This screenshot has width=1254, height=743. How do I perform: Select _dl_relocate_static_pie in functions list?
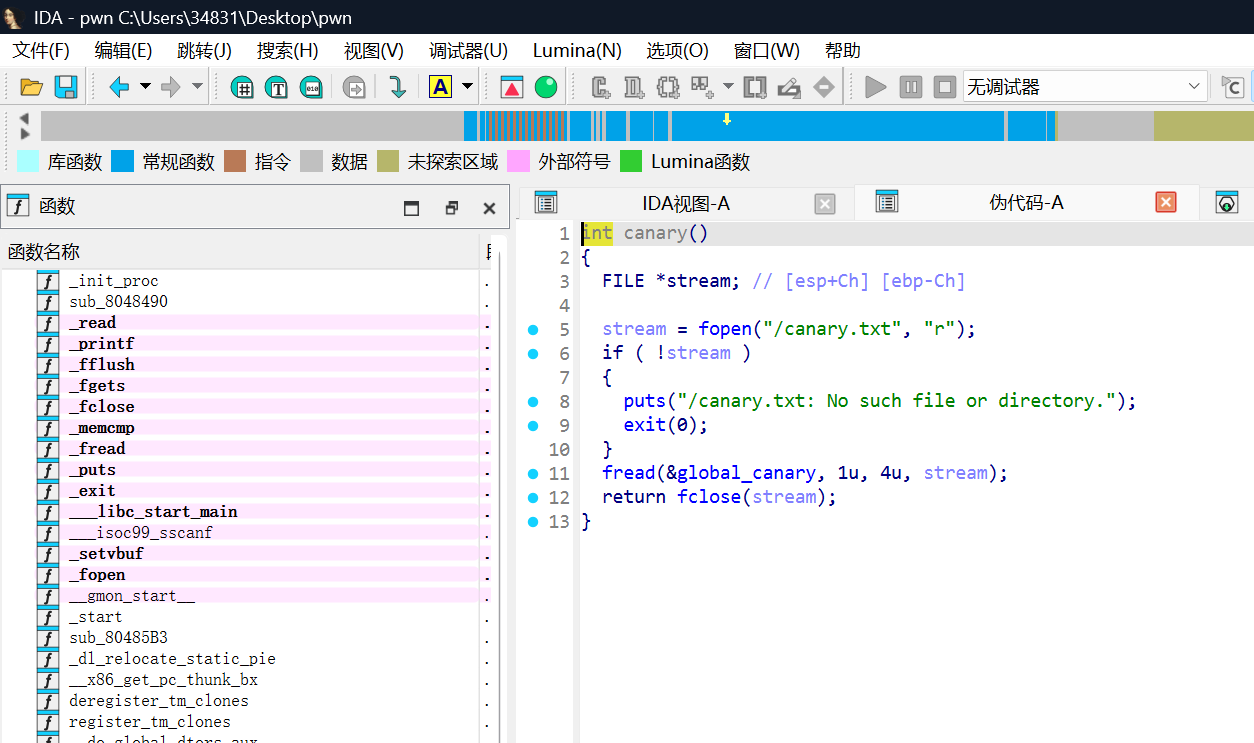[172, 658]
